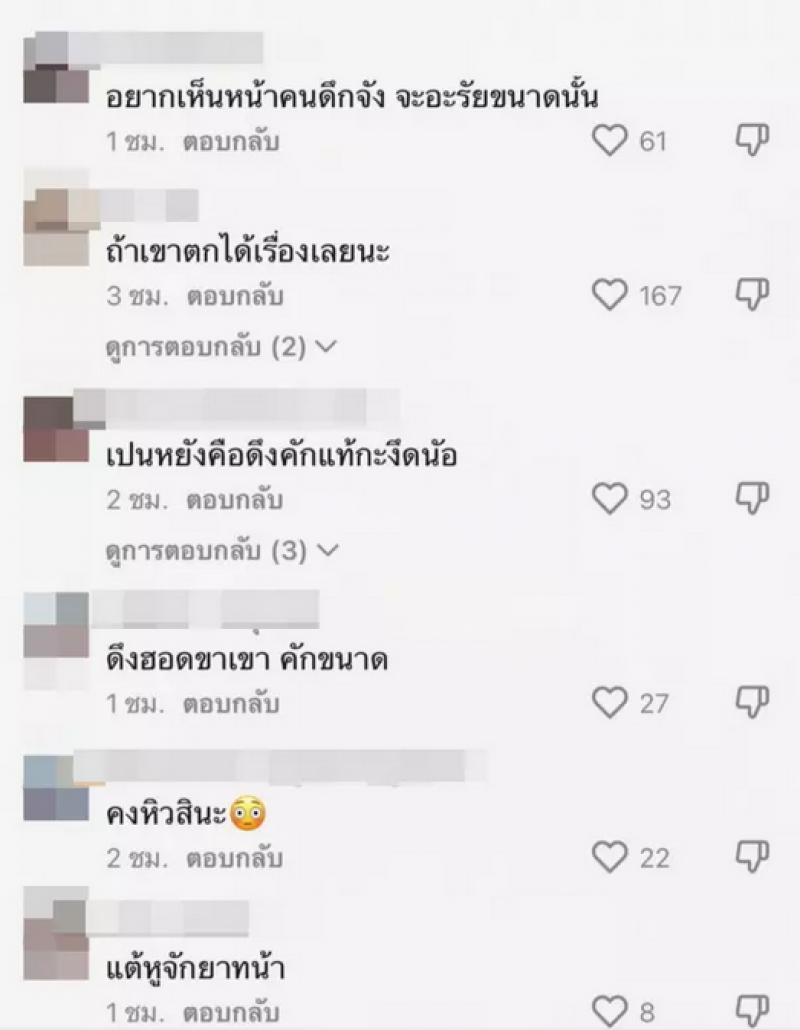This screenshot has width=800, height=1030.
Task: Reply to the 3 ชม. comment
Action: tap(235, 296)
